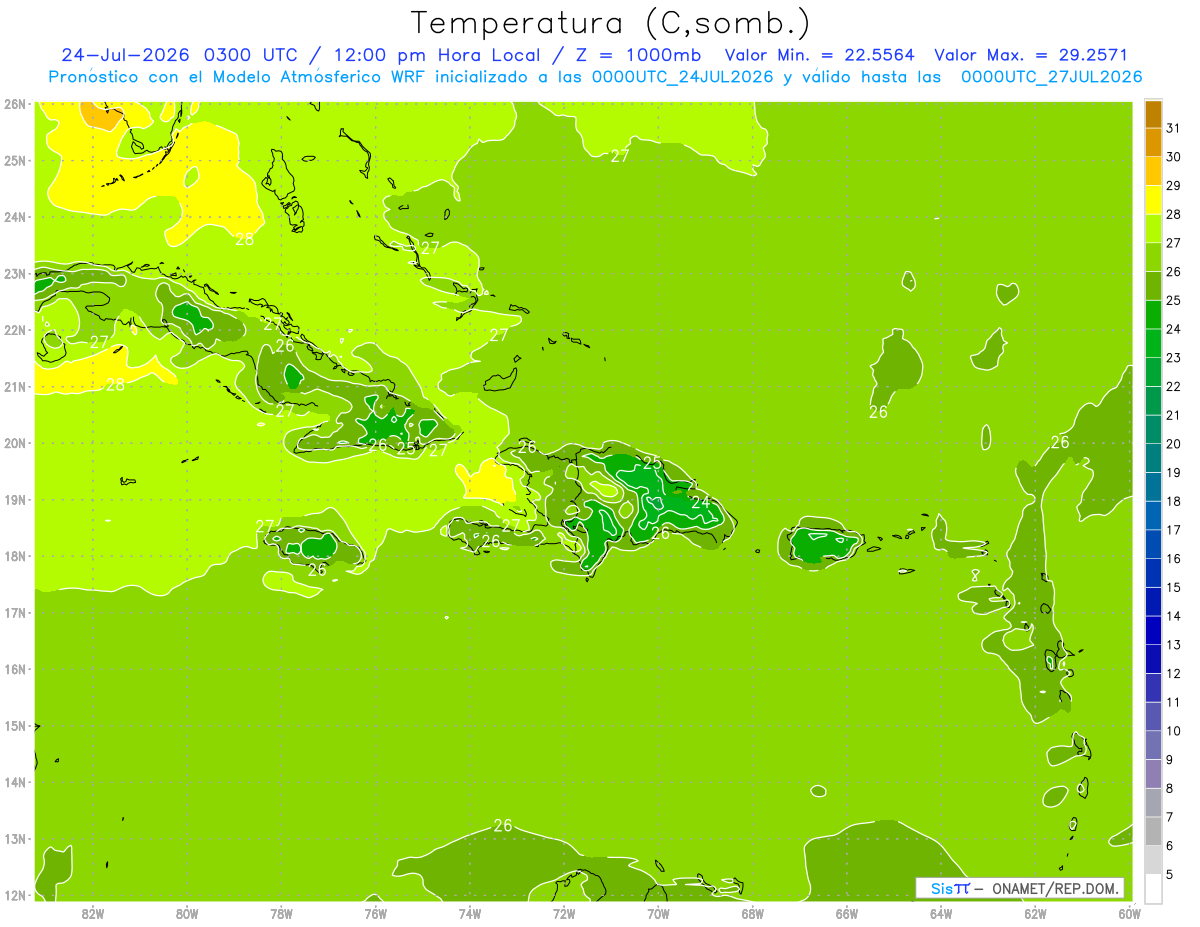Click the '62W' longitude axis label

[1035, 913]
